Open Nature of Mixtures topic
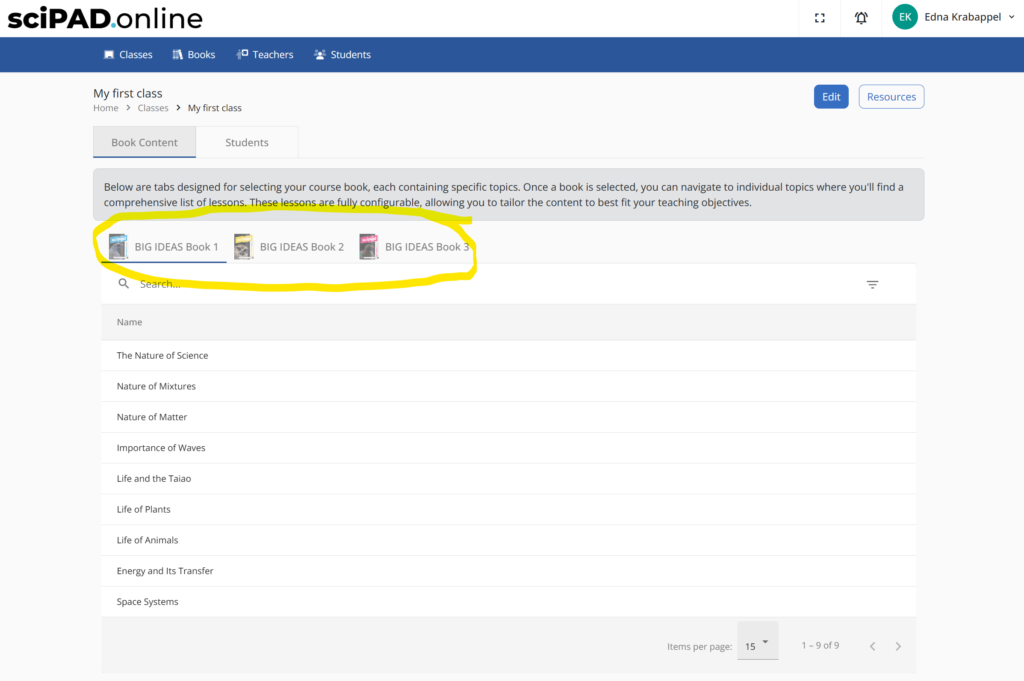Image resolution: width=1024 pixels, height=681 pixels. point(509,386)
